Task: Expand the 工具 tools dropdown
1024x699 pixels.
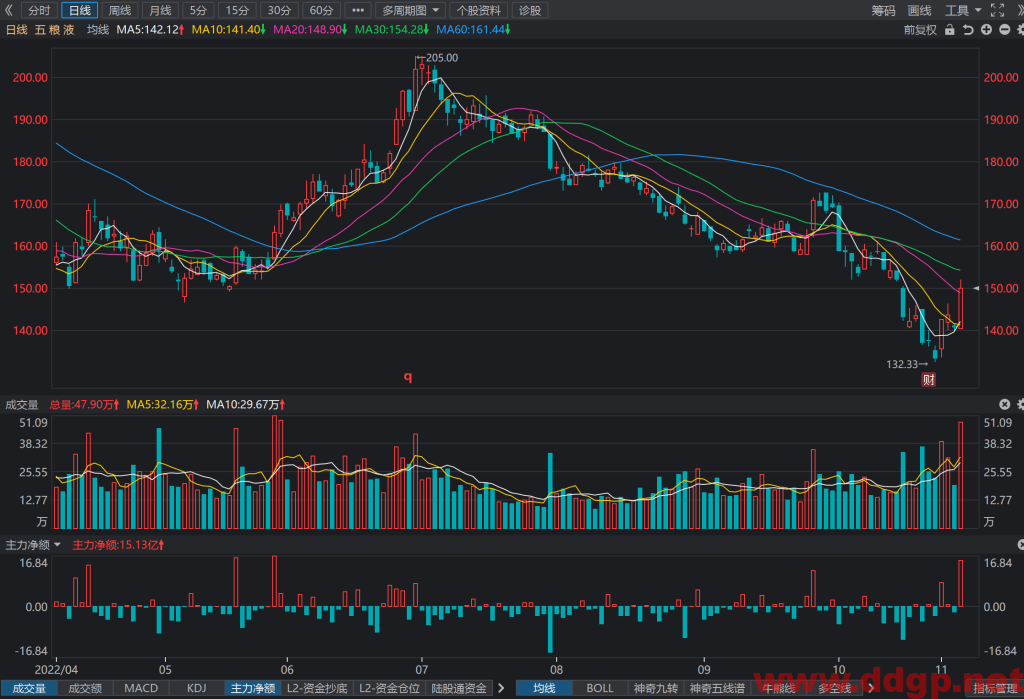Action: (x=963, y=10)
